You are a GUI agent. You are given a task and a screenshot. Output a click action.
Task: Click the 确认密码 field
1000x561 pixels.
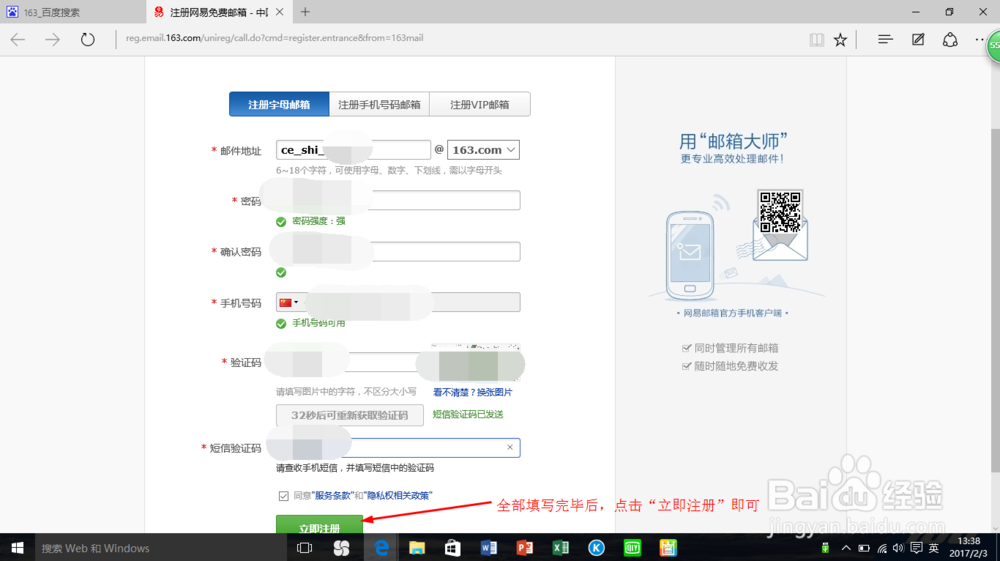pyautogui.click(x=398, y=251)
